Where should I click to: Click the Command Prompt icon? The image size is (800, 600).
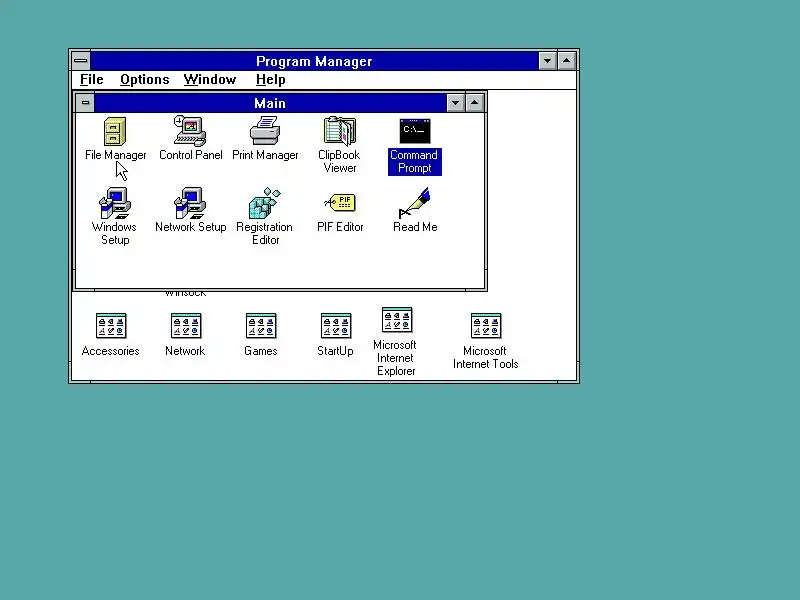(415, 132)
